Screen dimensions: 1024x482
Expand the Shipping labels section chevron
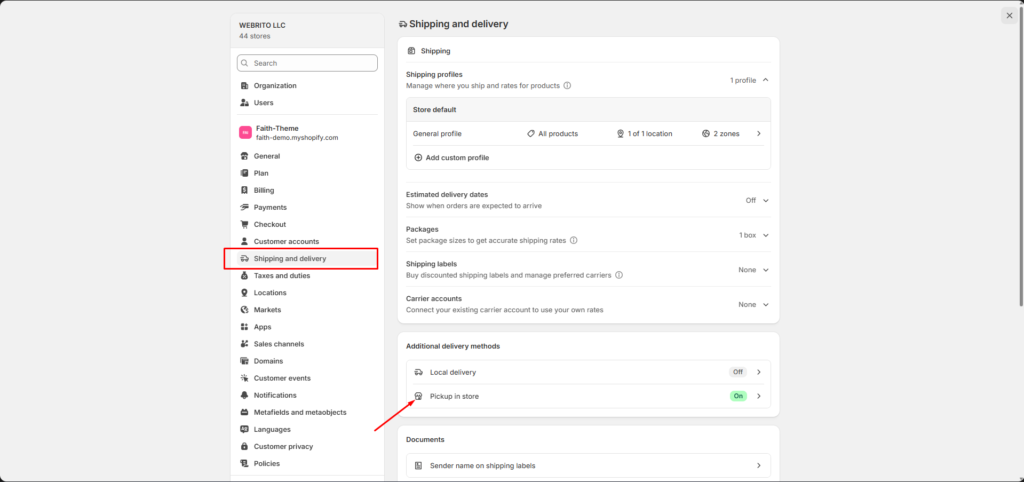[765, 270]
